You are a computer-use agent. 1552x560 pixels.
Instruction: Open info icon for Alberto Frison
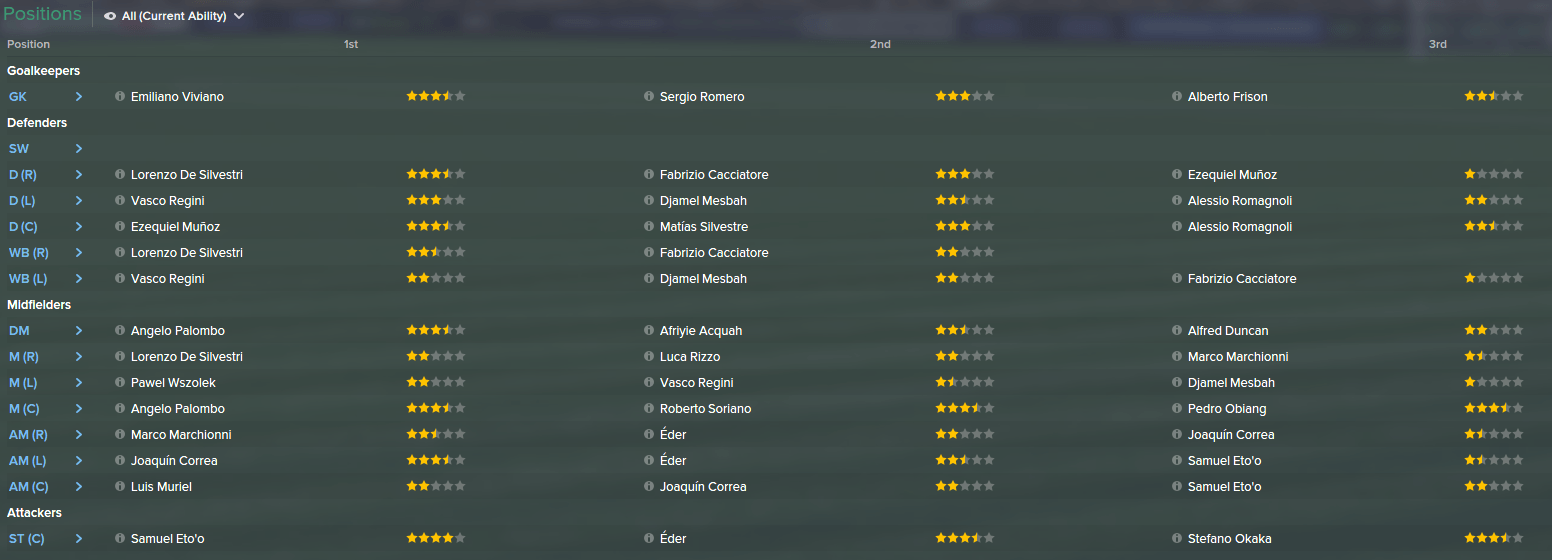1177,97
